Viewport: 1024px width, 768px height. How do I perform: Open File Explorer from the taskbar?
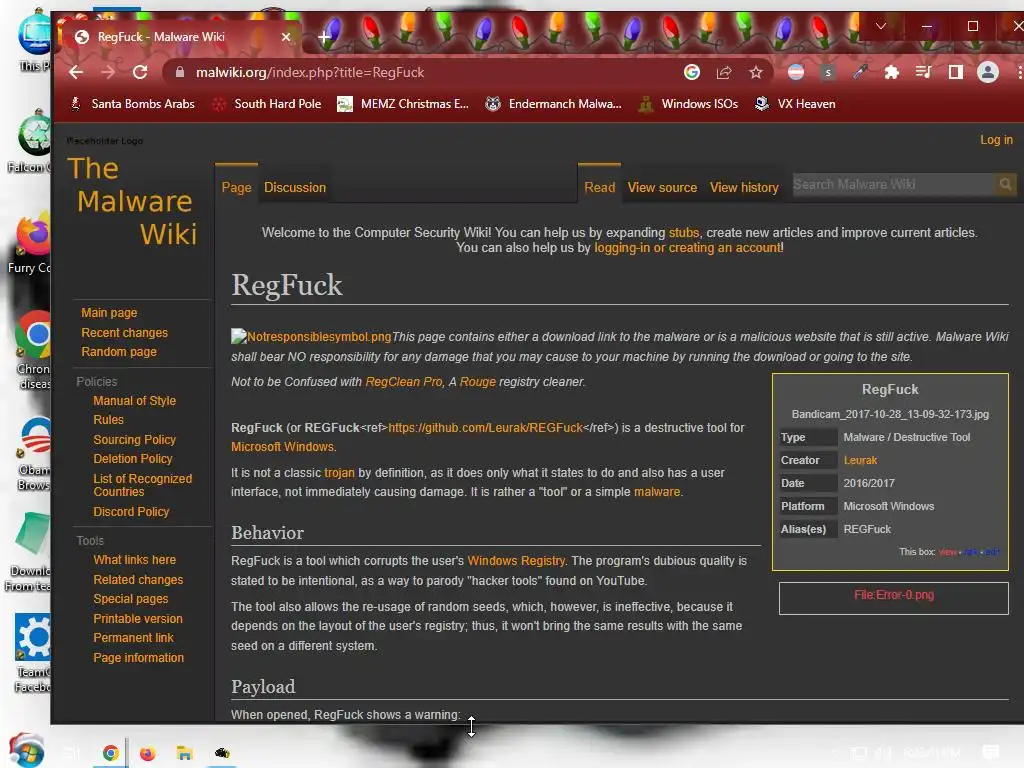coord(185,753)
